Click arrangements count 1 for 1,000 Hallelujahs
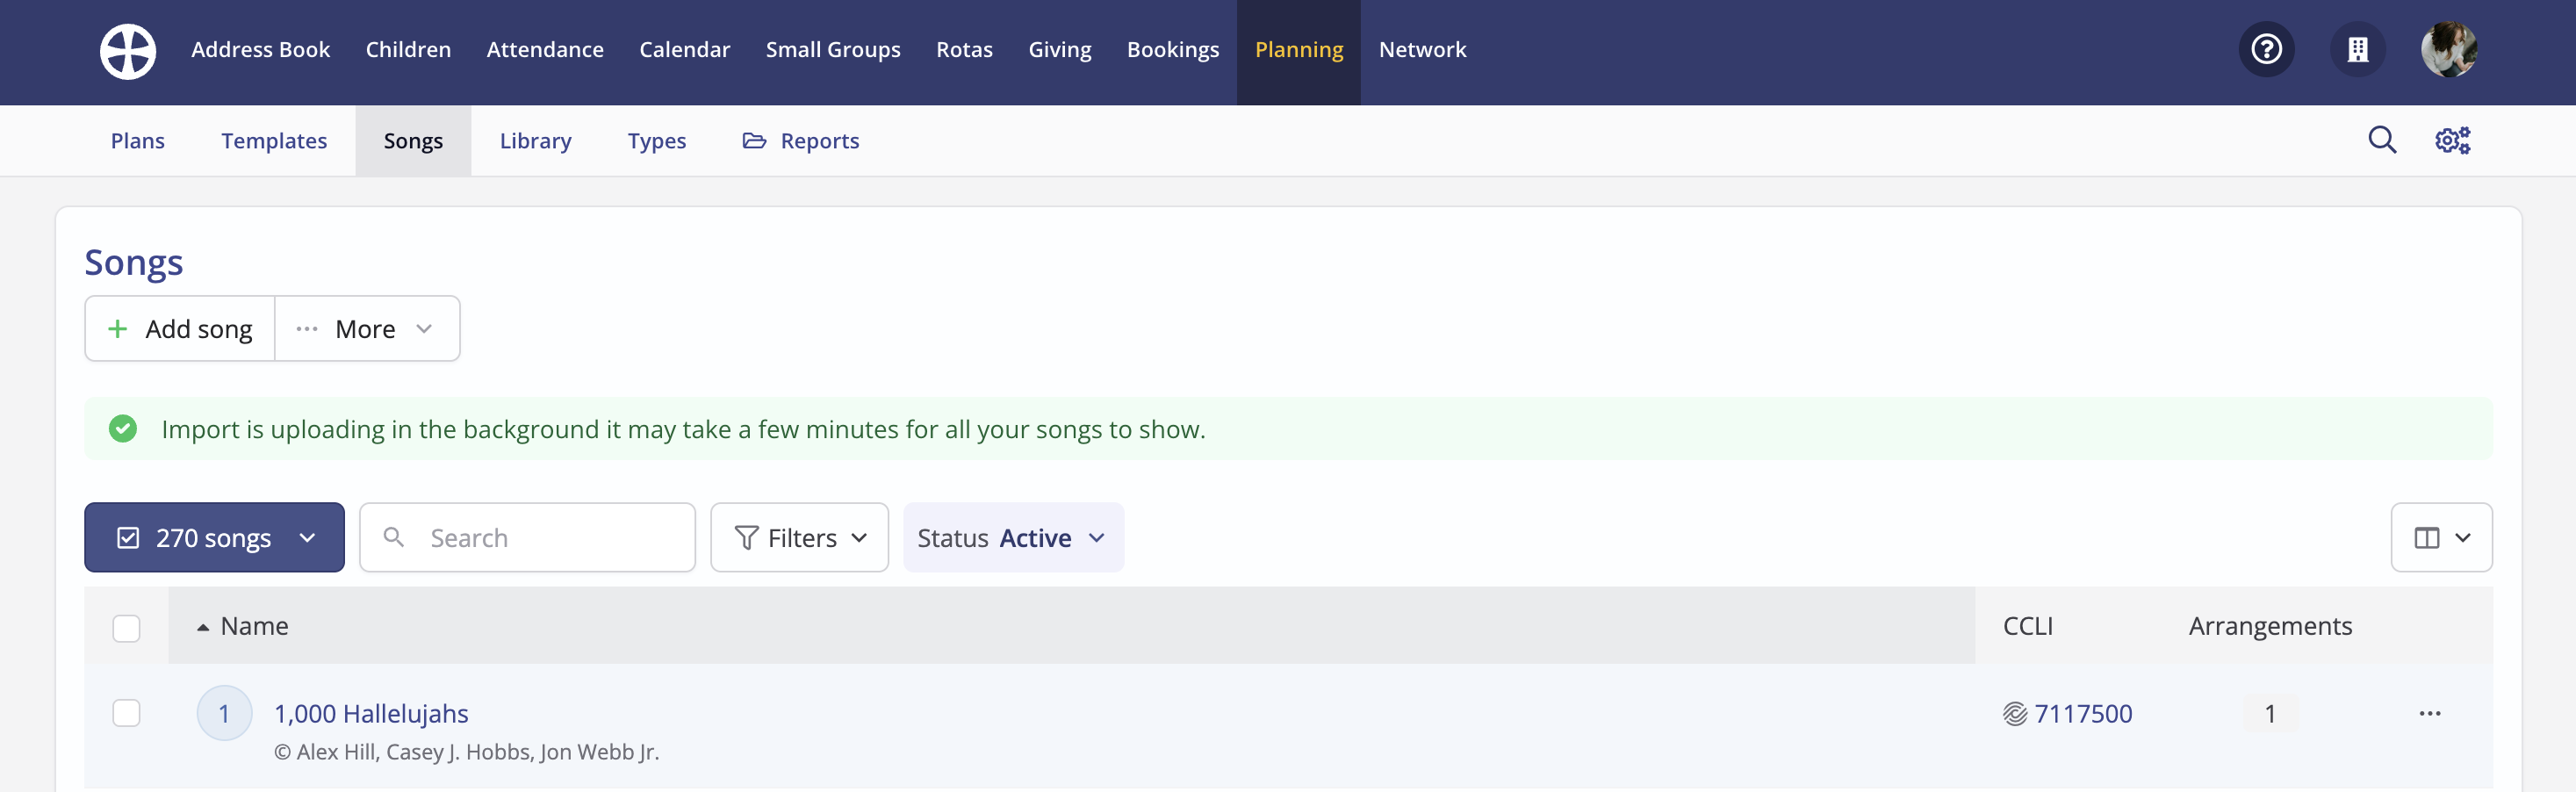This screenshot has height=792, width=2576. pyautogui.click(x=2270, y=713)
